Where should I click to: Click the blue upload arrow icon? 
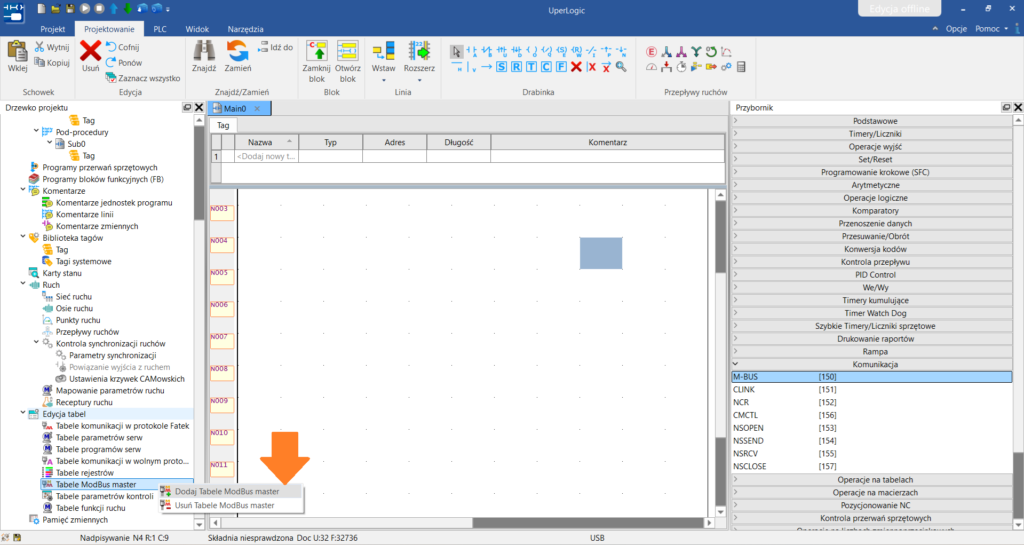point(114,8)
